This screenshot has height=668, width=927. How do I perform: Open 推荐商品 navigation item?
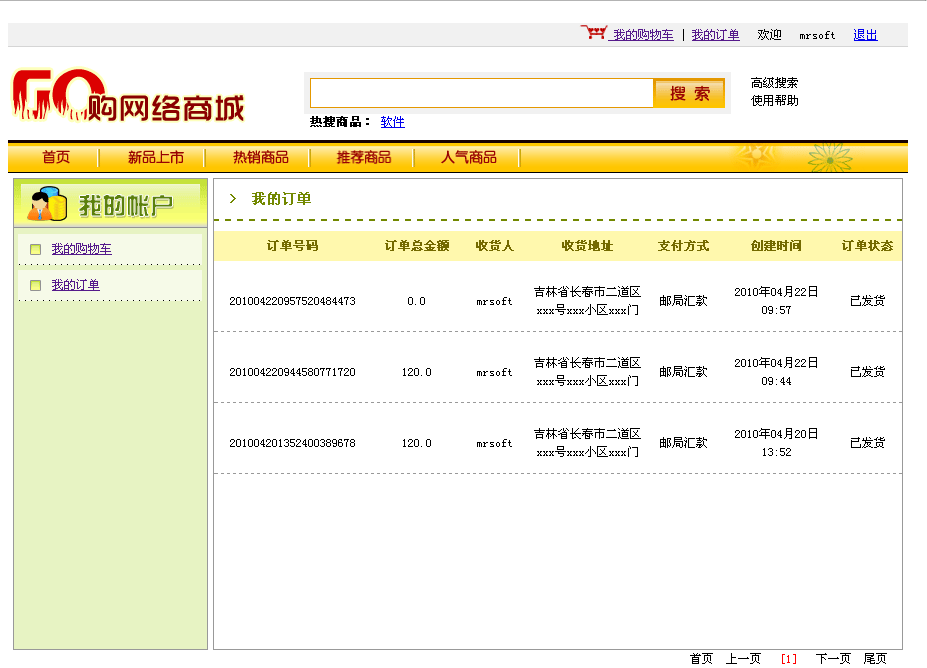[x=364, y=157]
